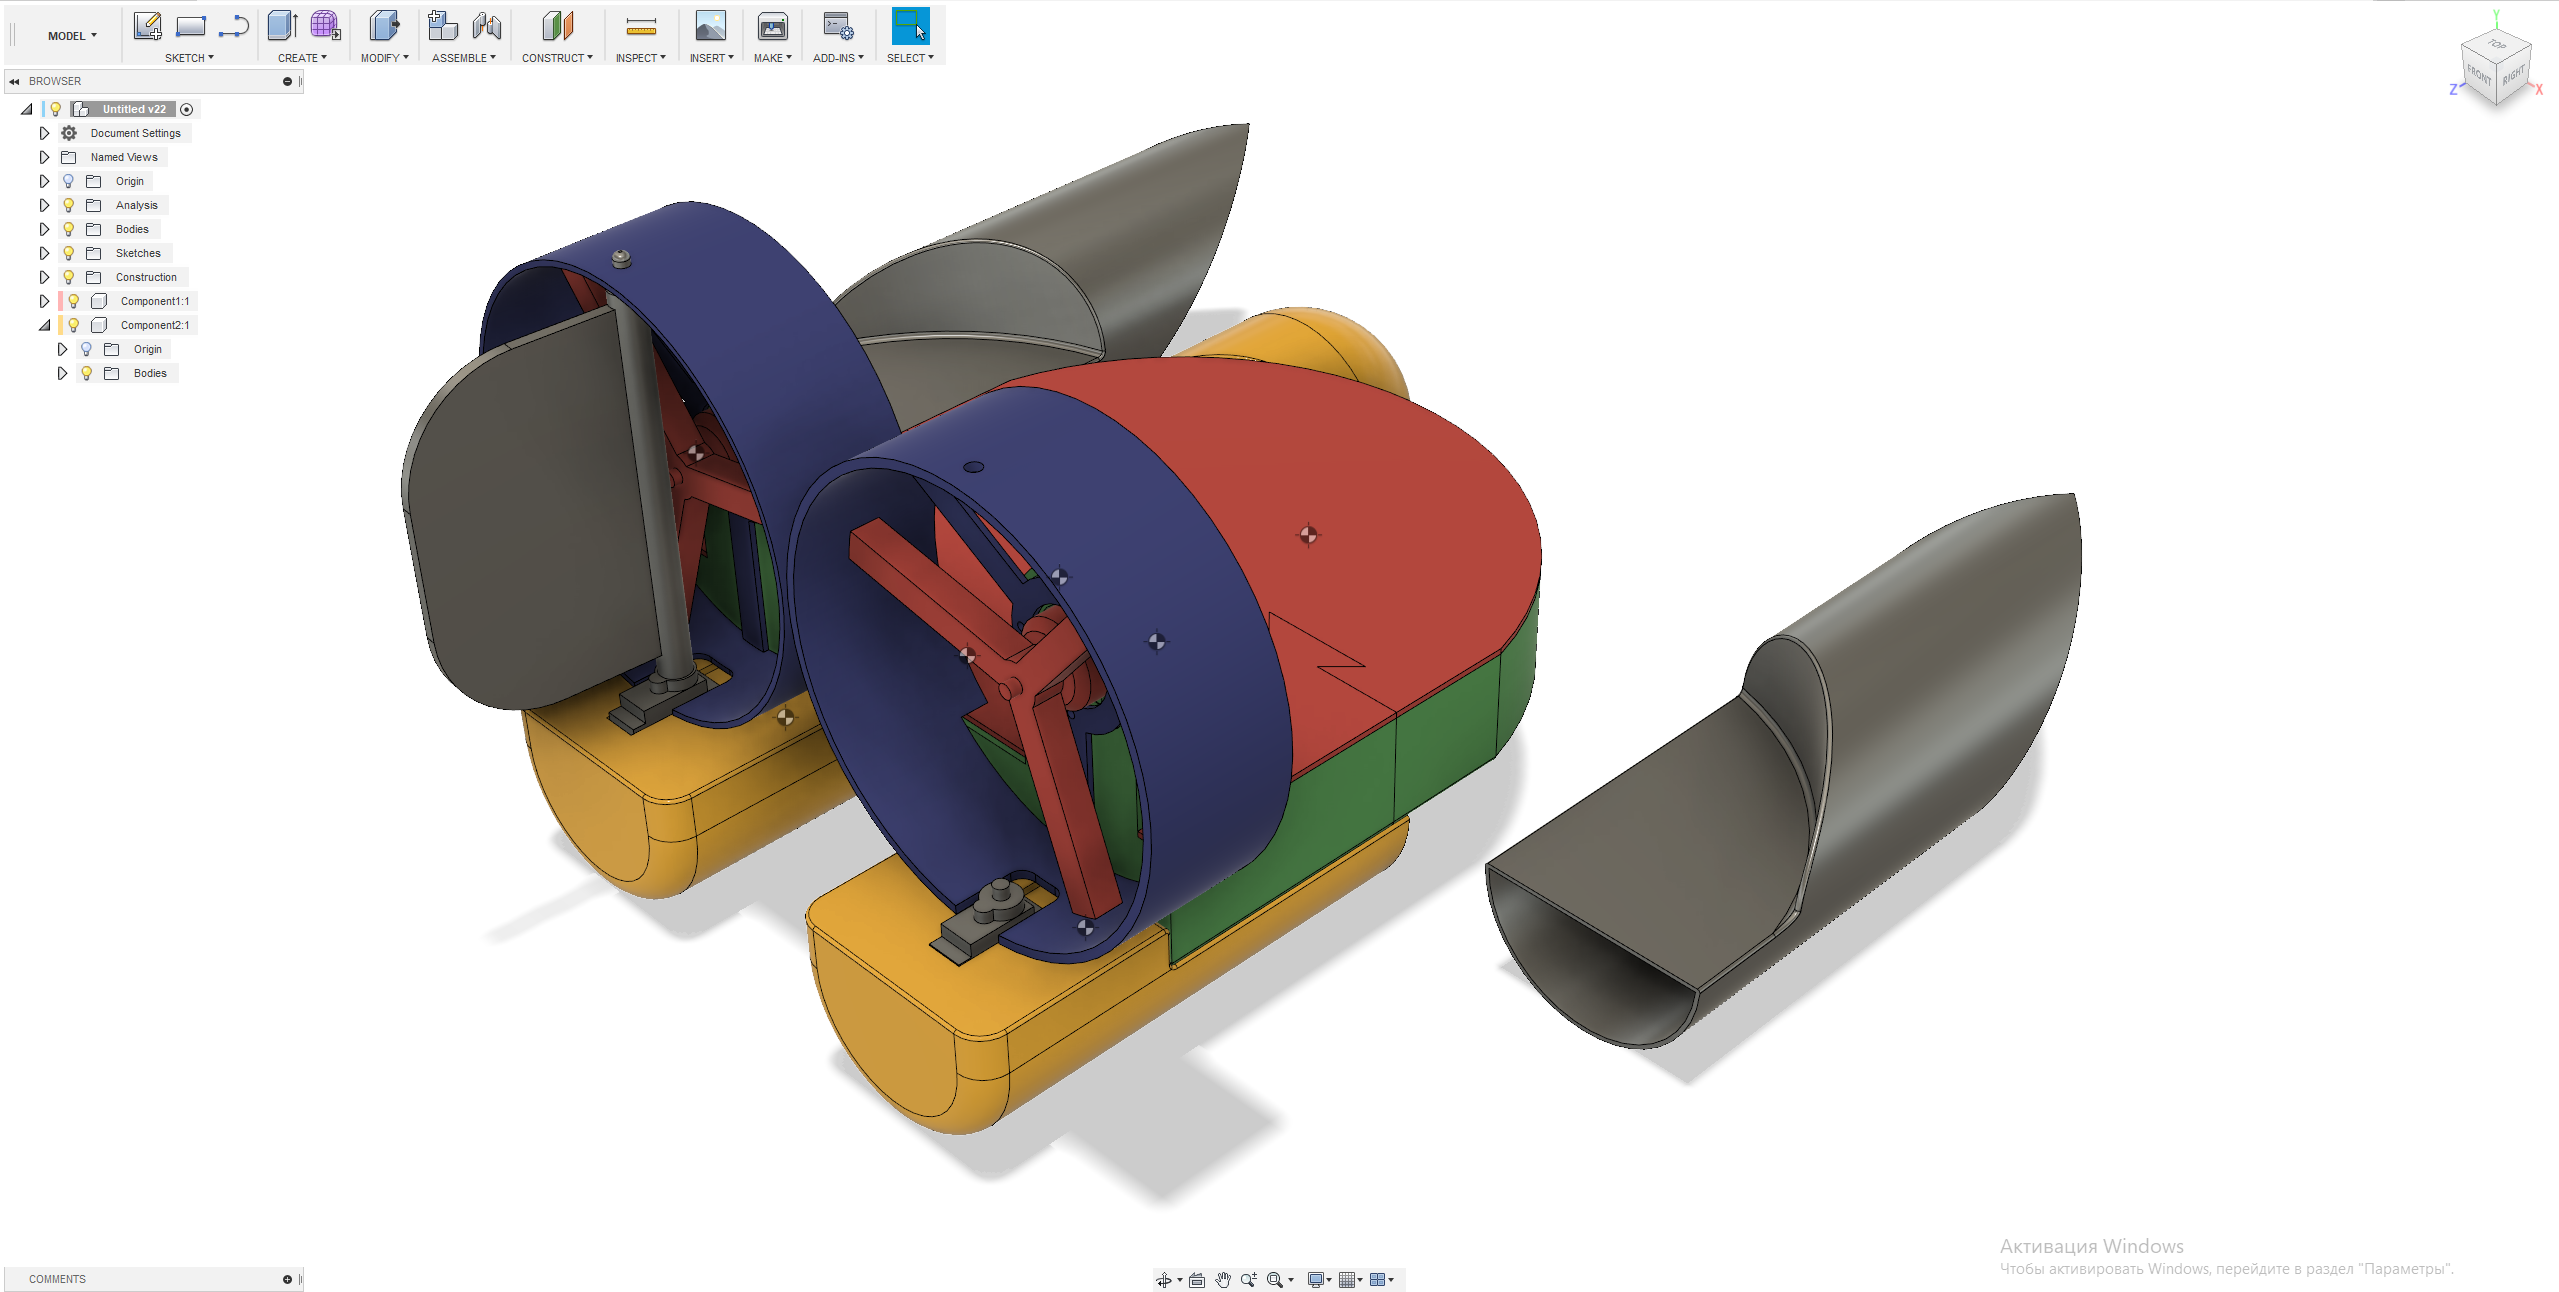Expand the Document Settings node
Screen dimensions: 2559x1292
point(44,133)
